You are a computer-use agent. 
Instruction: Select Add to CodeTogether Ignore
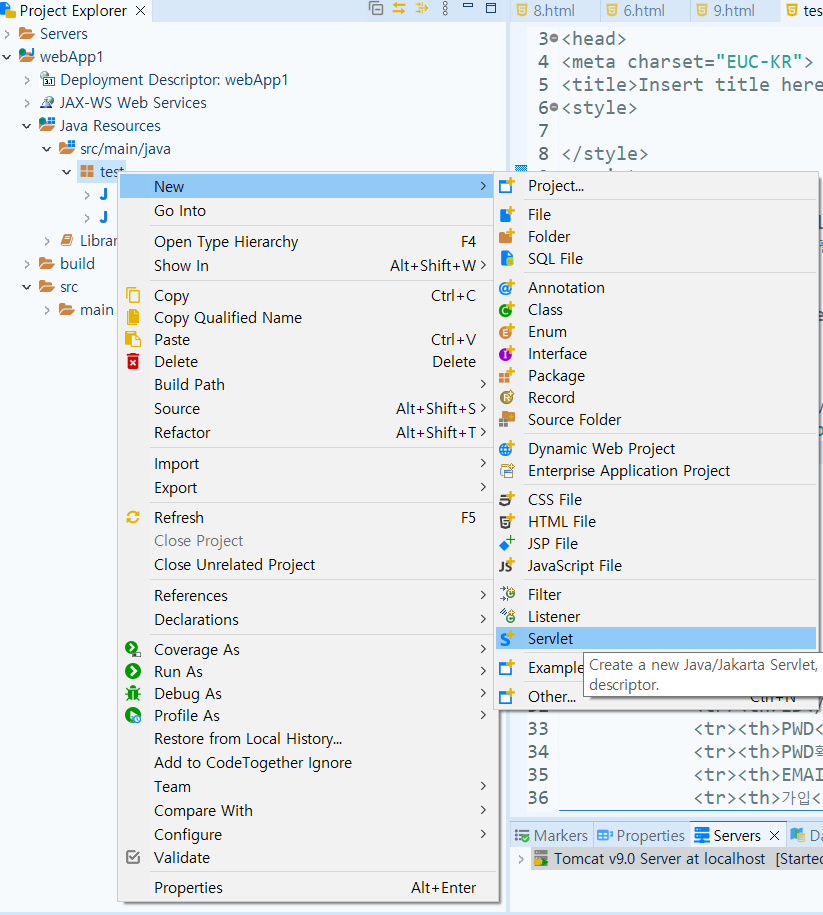(x=308, y=763)
